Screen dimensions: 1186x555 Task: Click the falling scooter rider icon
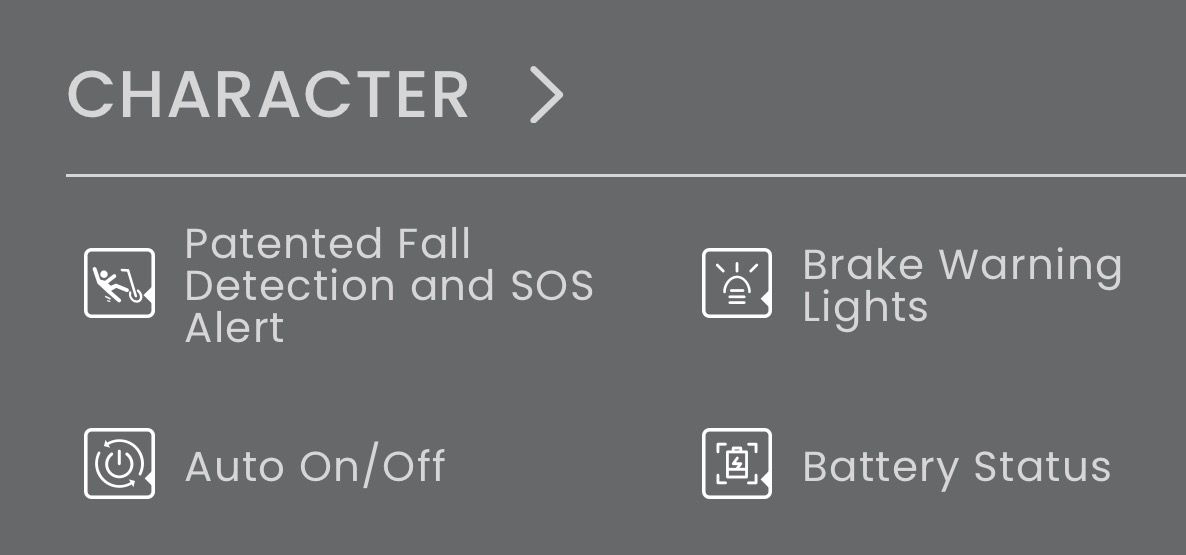click(119, 283)
